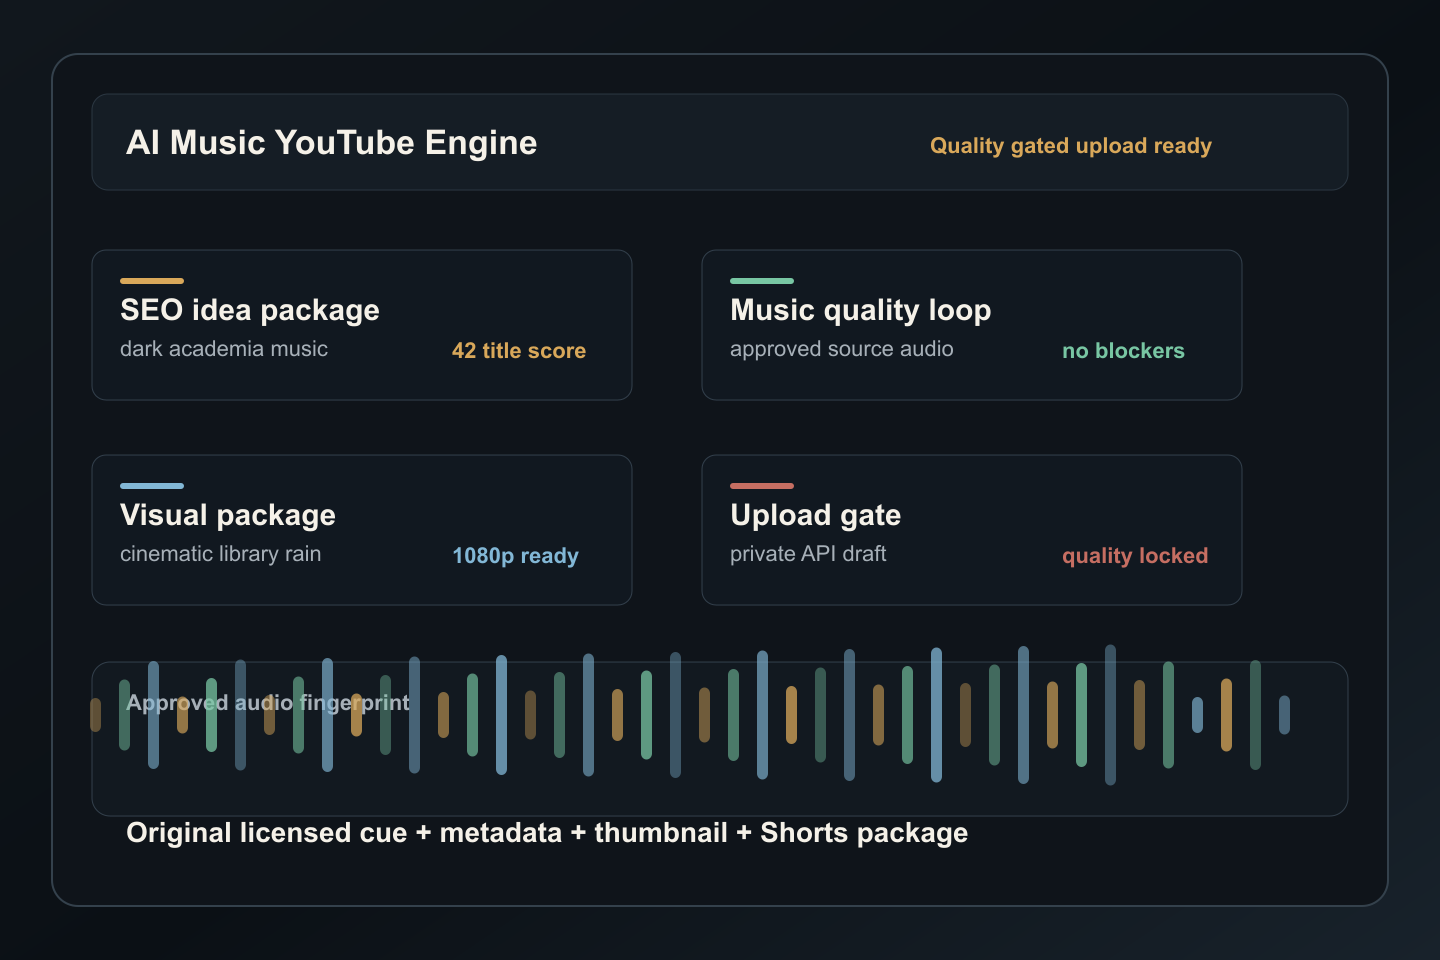Click the 1080p ready status
This screenshot has width=1440, height=960.
click(x=515, y=556)
